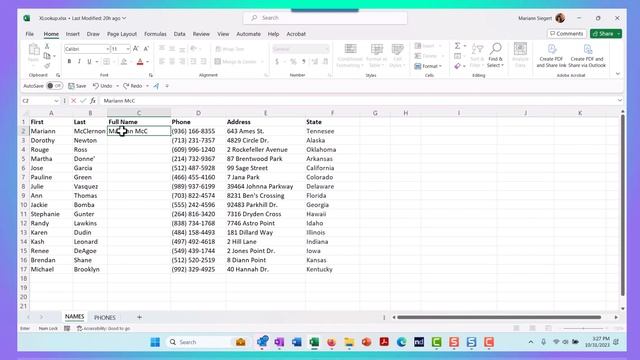Select the Format Painter brush
Image resolution: width=640 pixels, height=360 pixels.
47,65
